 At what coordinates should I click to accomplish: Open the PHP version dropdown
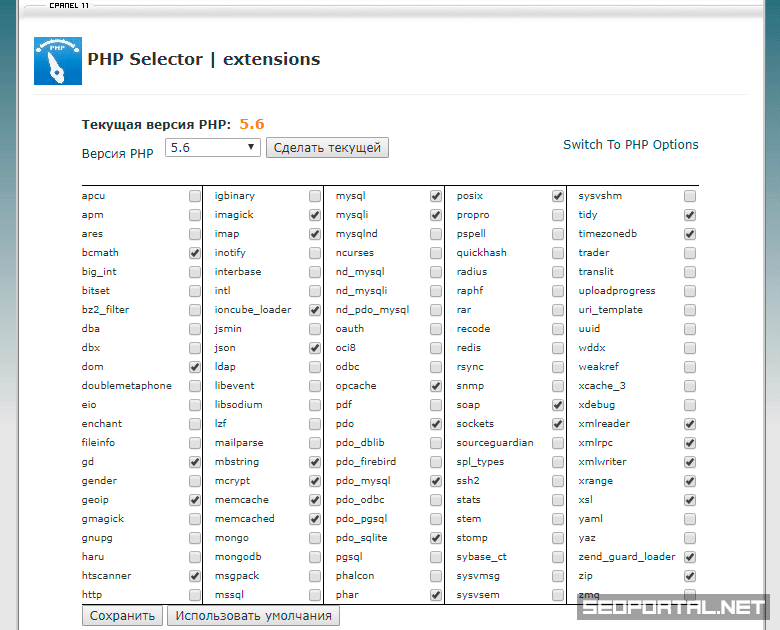[x=213, y=147]
